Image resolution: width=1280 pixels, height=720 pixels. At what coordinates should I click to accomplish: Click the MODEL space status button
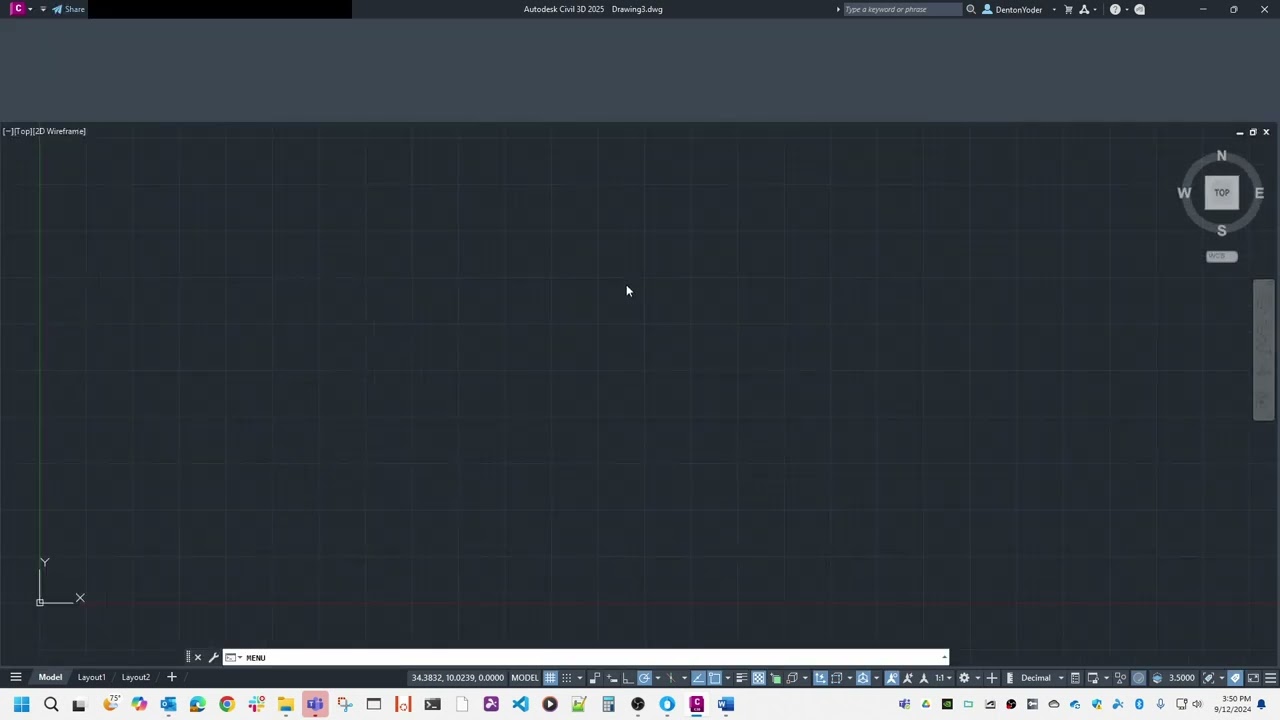(525, 678)
